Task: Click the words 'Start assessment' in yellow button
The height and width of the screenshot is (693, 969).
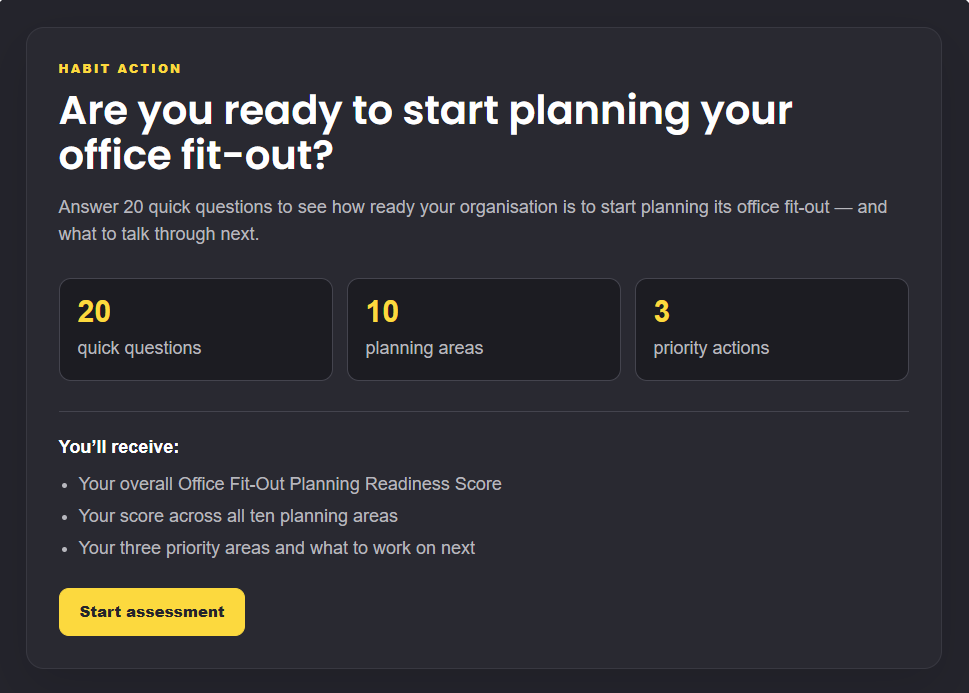Action: point(152,612)
